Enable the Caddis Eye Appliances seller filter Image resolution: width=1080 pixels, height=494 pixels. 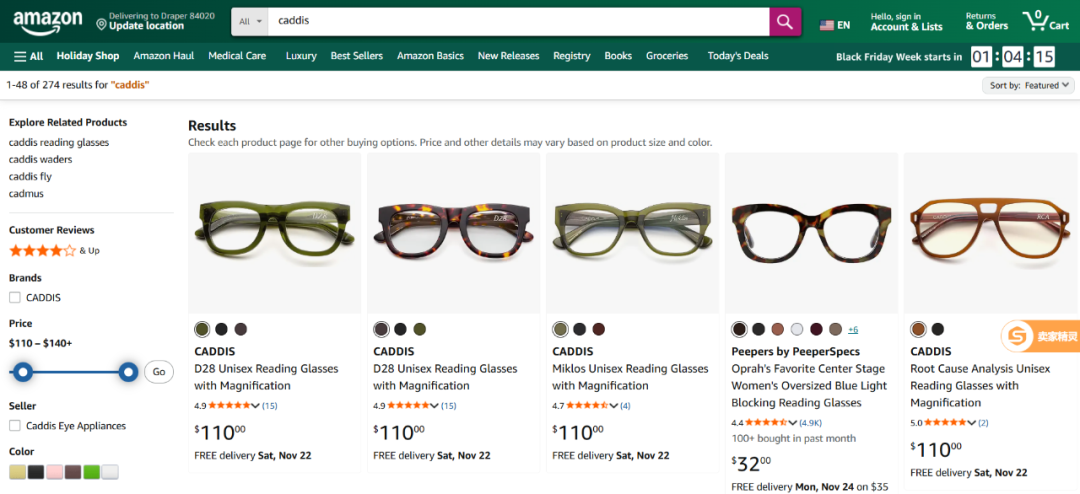pos(15,425)
